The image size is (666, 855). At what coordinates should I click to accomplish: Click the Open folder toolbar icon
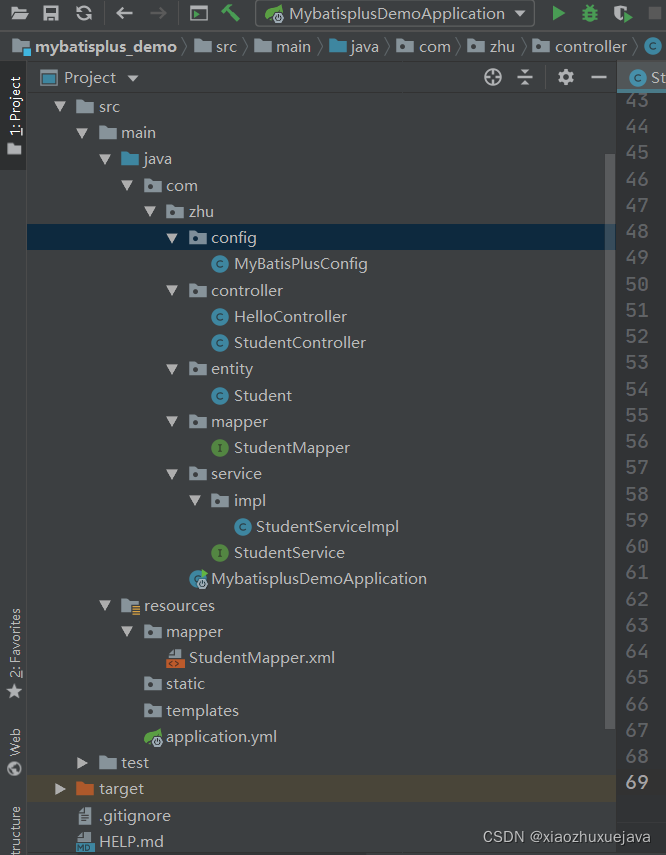click(20, 14)
